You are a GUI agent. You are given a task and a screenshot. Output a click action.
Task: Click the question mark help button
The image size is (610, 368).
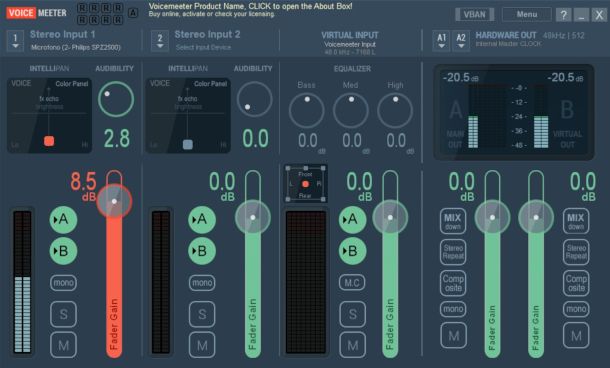coord(563,15)
